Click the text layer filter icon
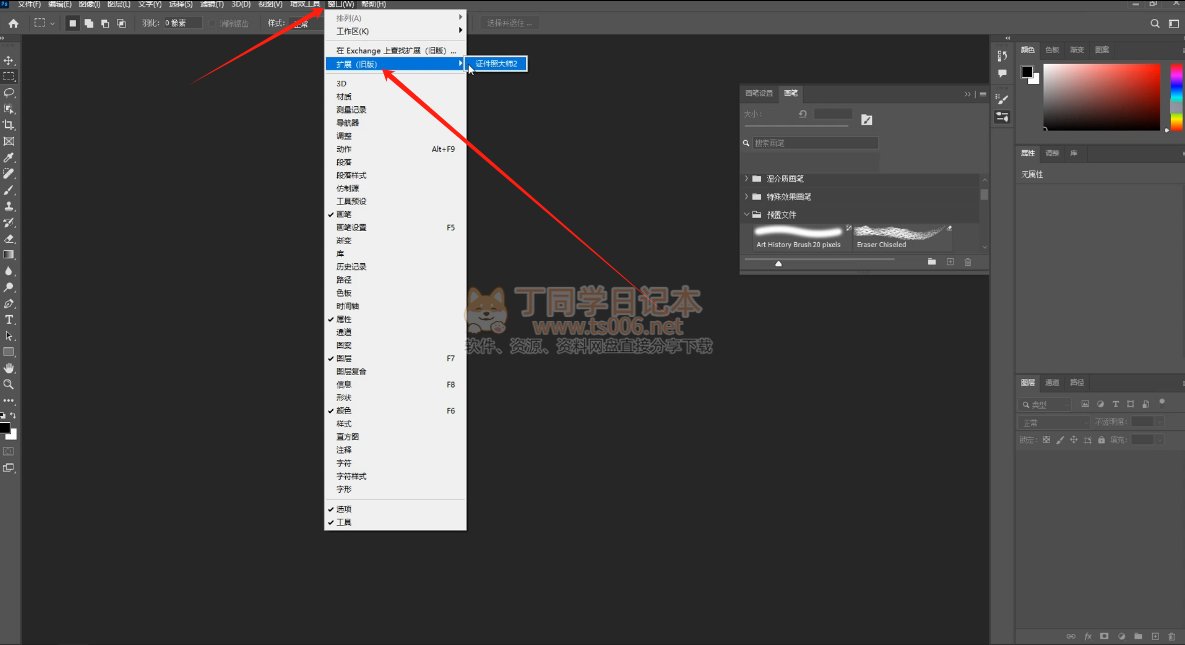 pos(1115,404)
